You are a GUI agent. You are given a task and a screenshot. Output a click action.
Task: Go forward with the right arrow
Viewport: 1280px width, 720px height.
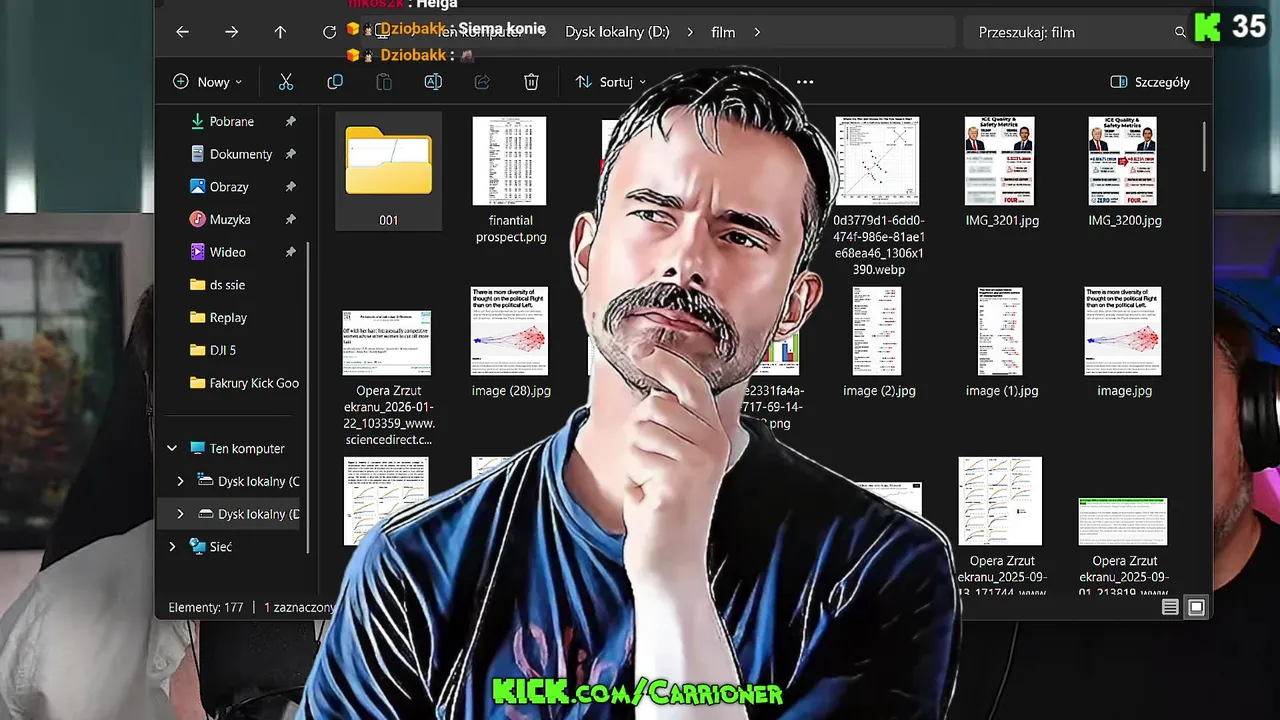pyautogui.click(x=232, y=32)
